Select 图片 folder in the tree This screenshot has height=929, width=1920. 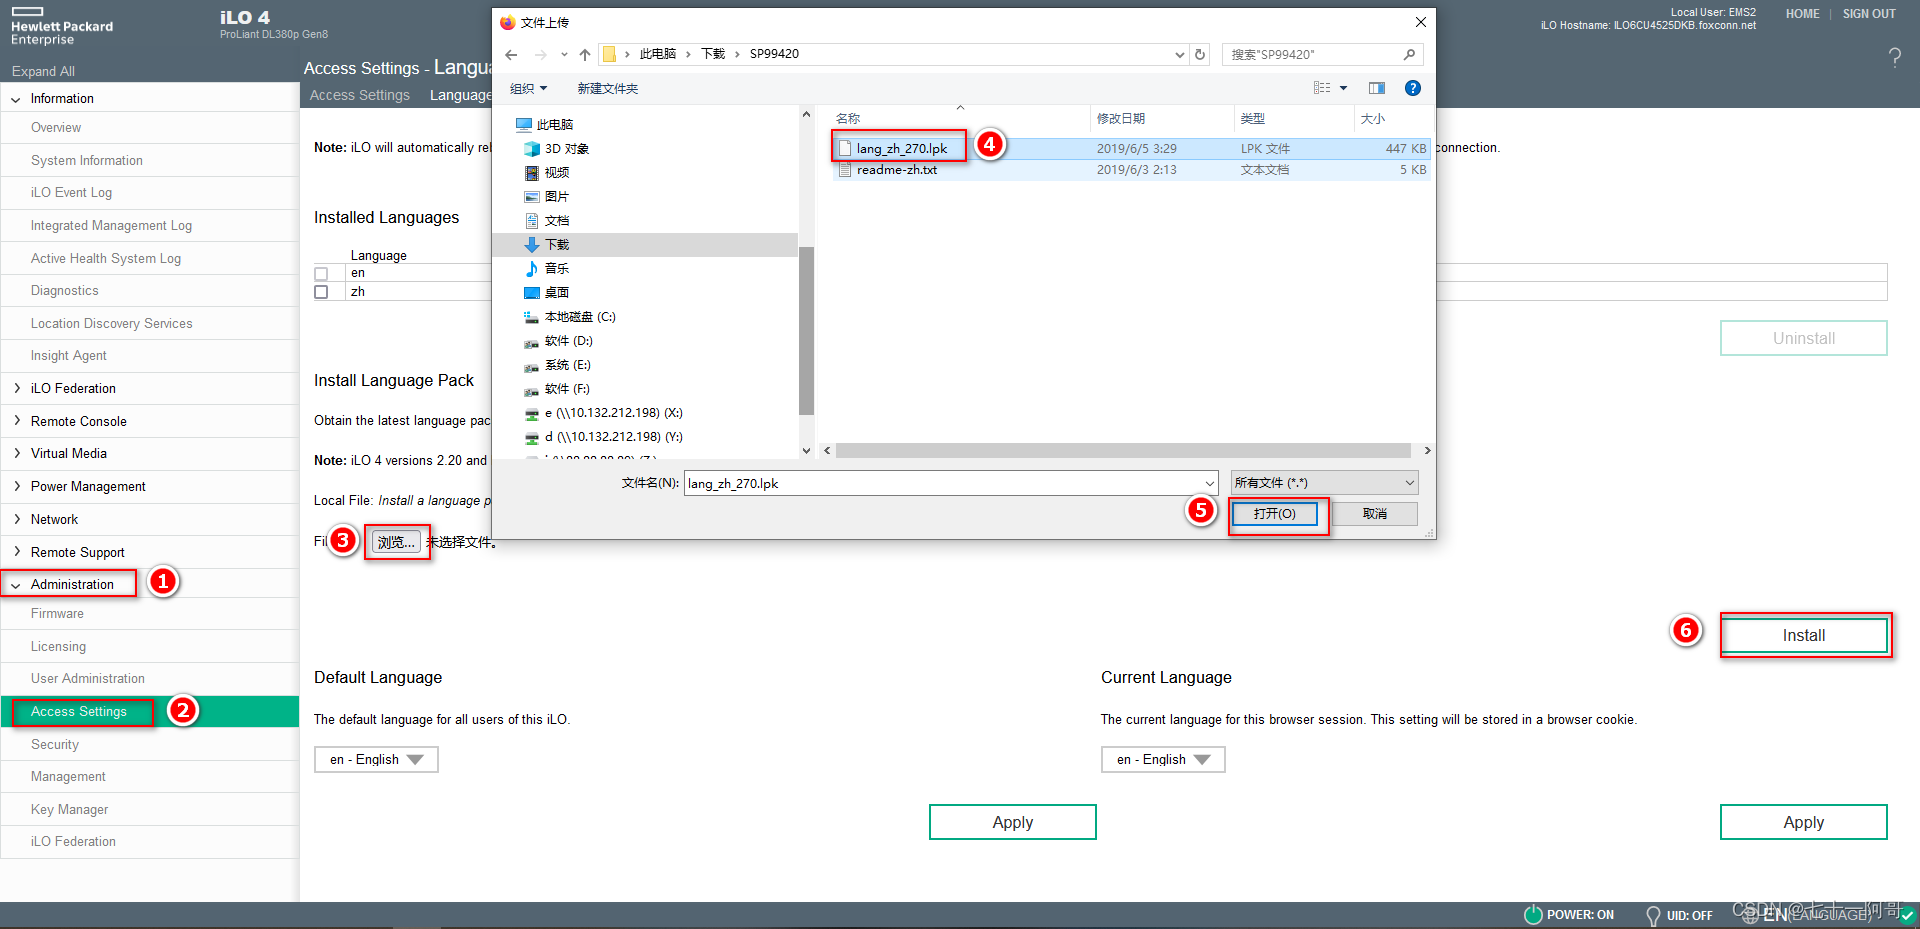coord(547,197)
